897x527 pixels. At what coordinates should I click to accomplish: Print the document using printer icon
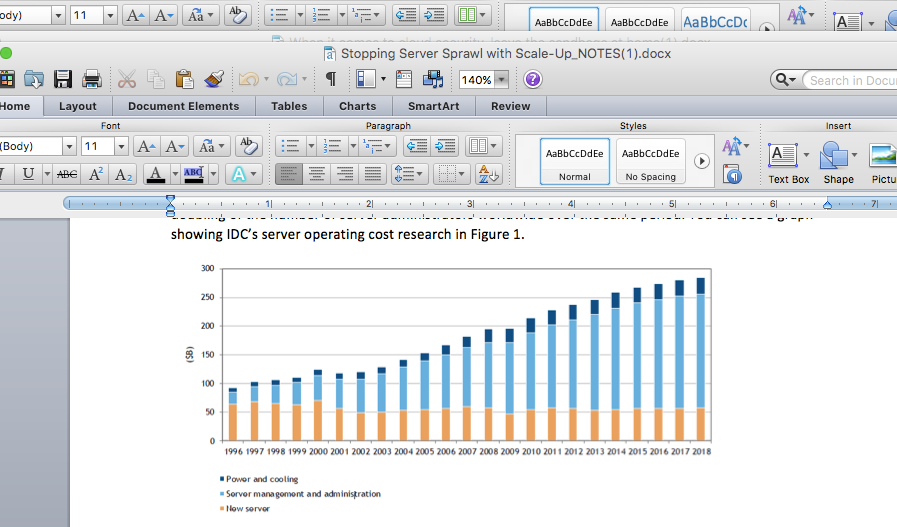click(92, 80)
